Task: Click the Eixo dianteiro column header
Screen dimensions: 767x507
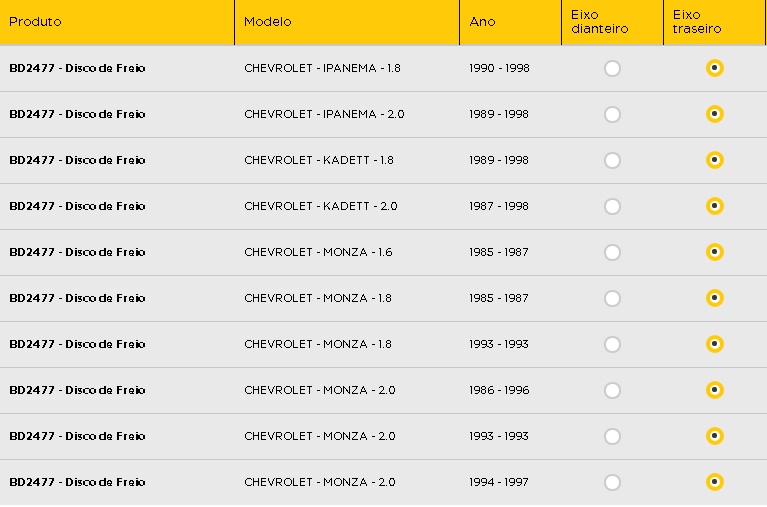Action: (x=600, y=22)
